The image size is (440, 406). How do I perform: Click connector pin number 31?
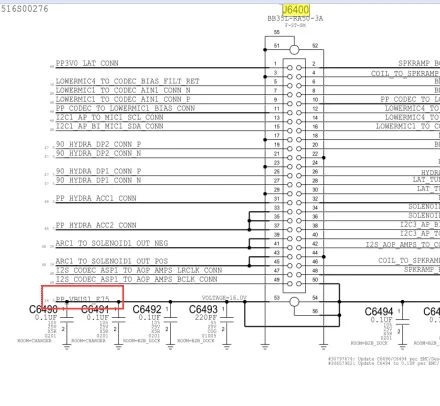277,199
